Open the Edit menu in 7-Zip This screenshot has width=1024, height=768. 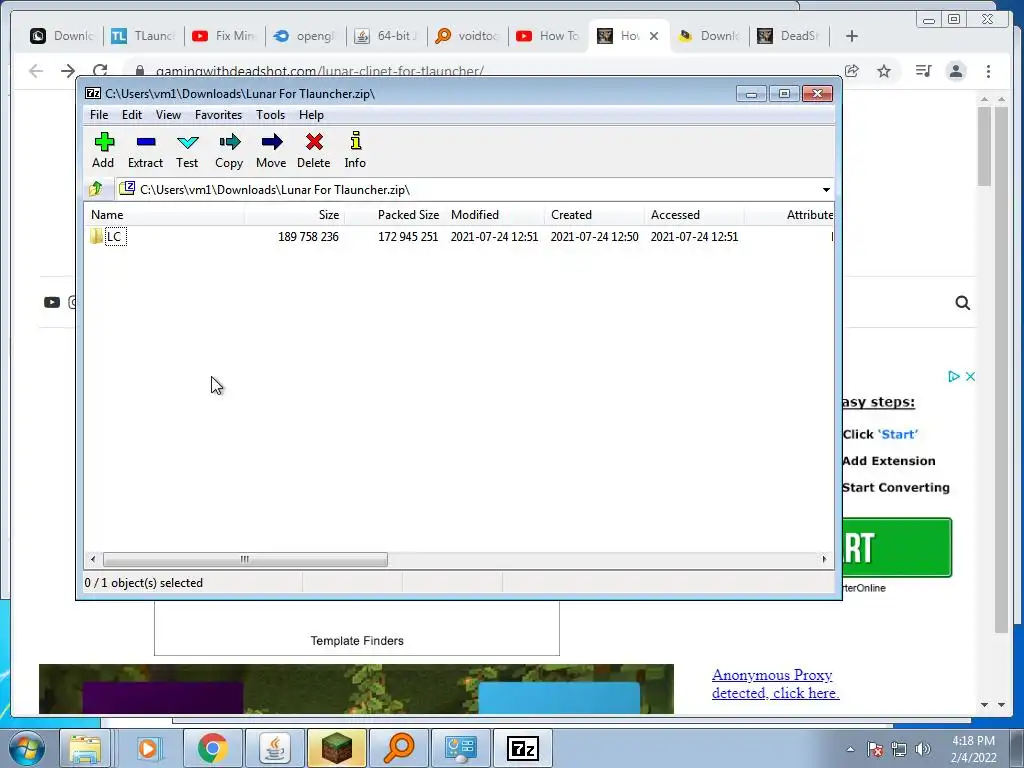click(132, 115)
